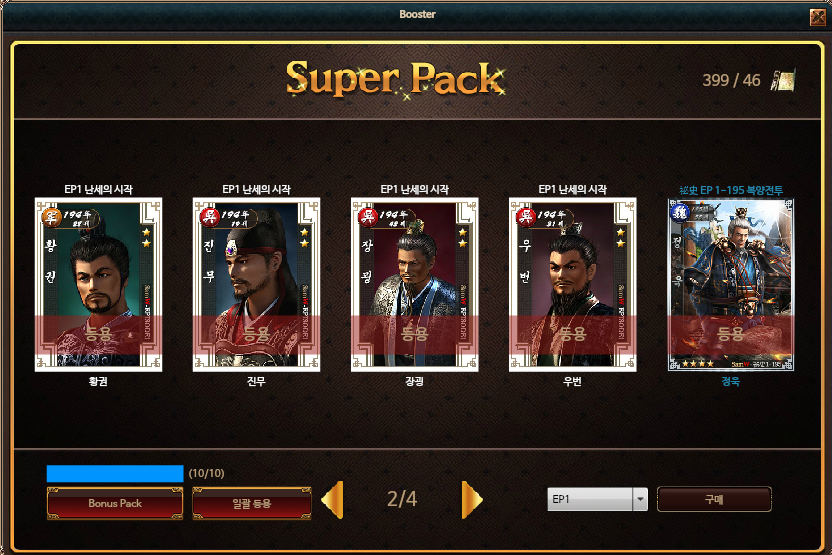Click the 일괄 등용 button
This screenshot has width=832, height=555.
click(252, 503)
